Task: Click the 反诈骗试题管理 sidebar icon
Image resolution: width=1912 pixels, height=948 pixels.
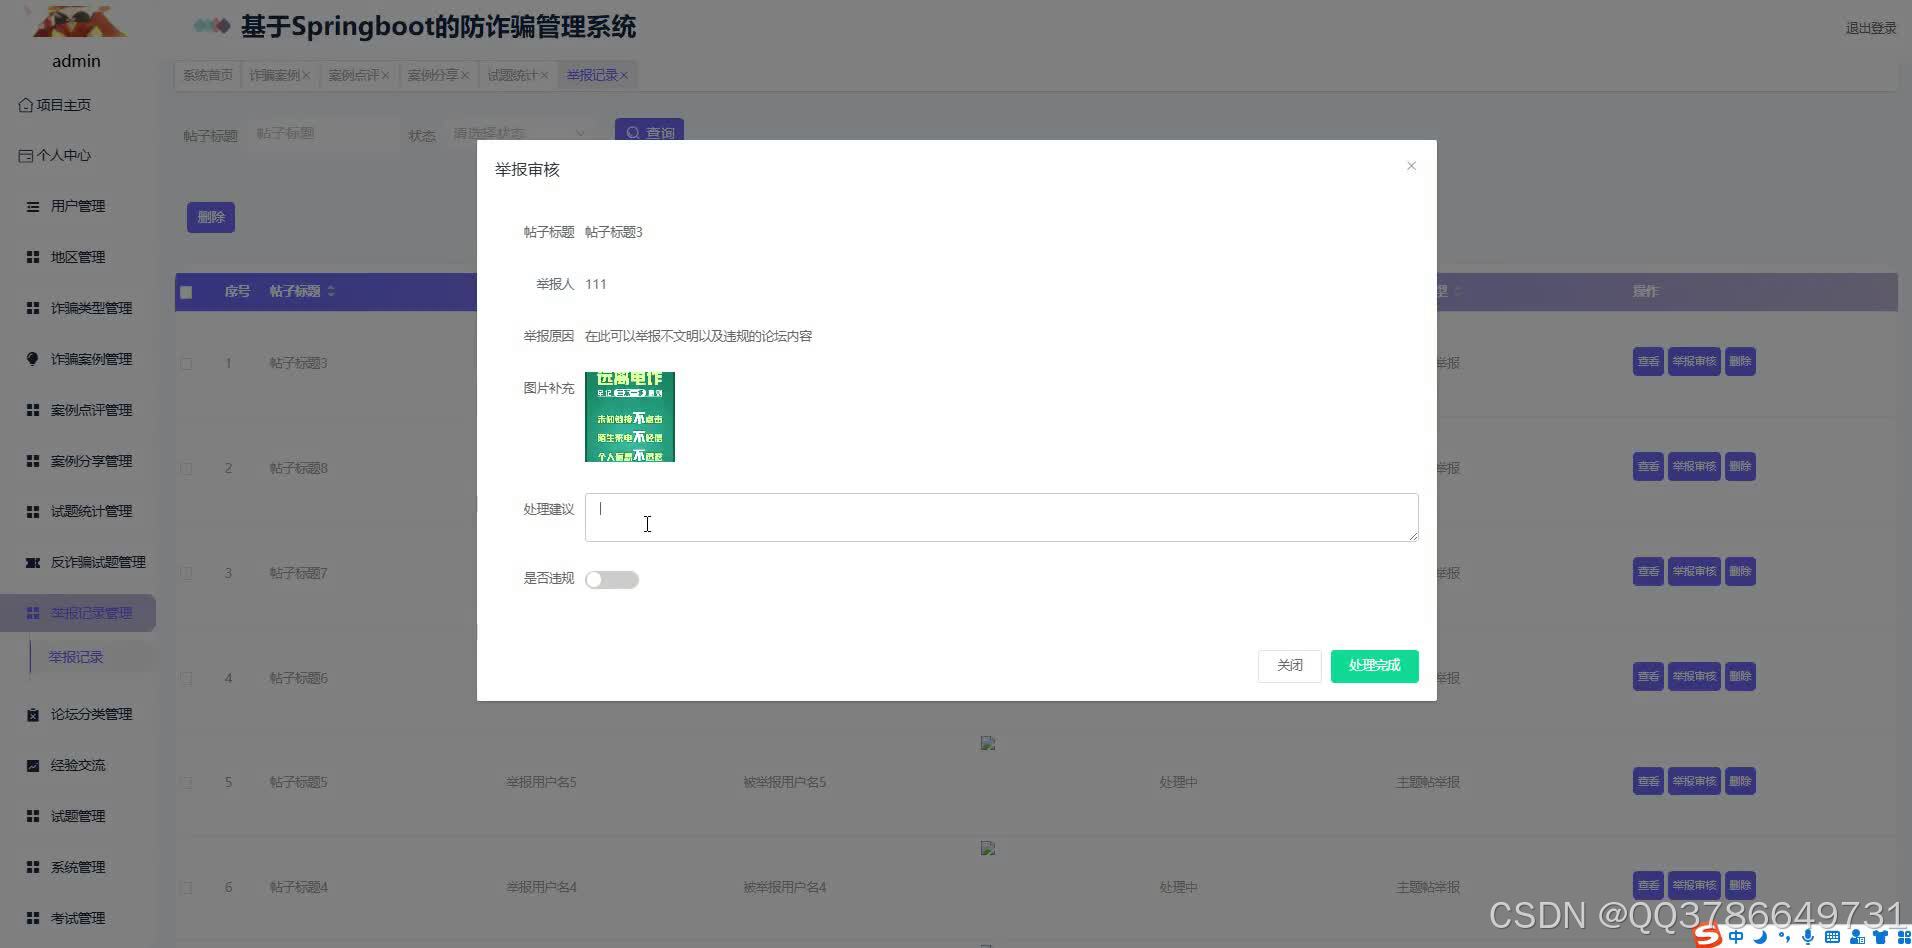Action: (32, 562)
